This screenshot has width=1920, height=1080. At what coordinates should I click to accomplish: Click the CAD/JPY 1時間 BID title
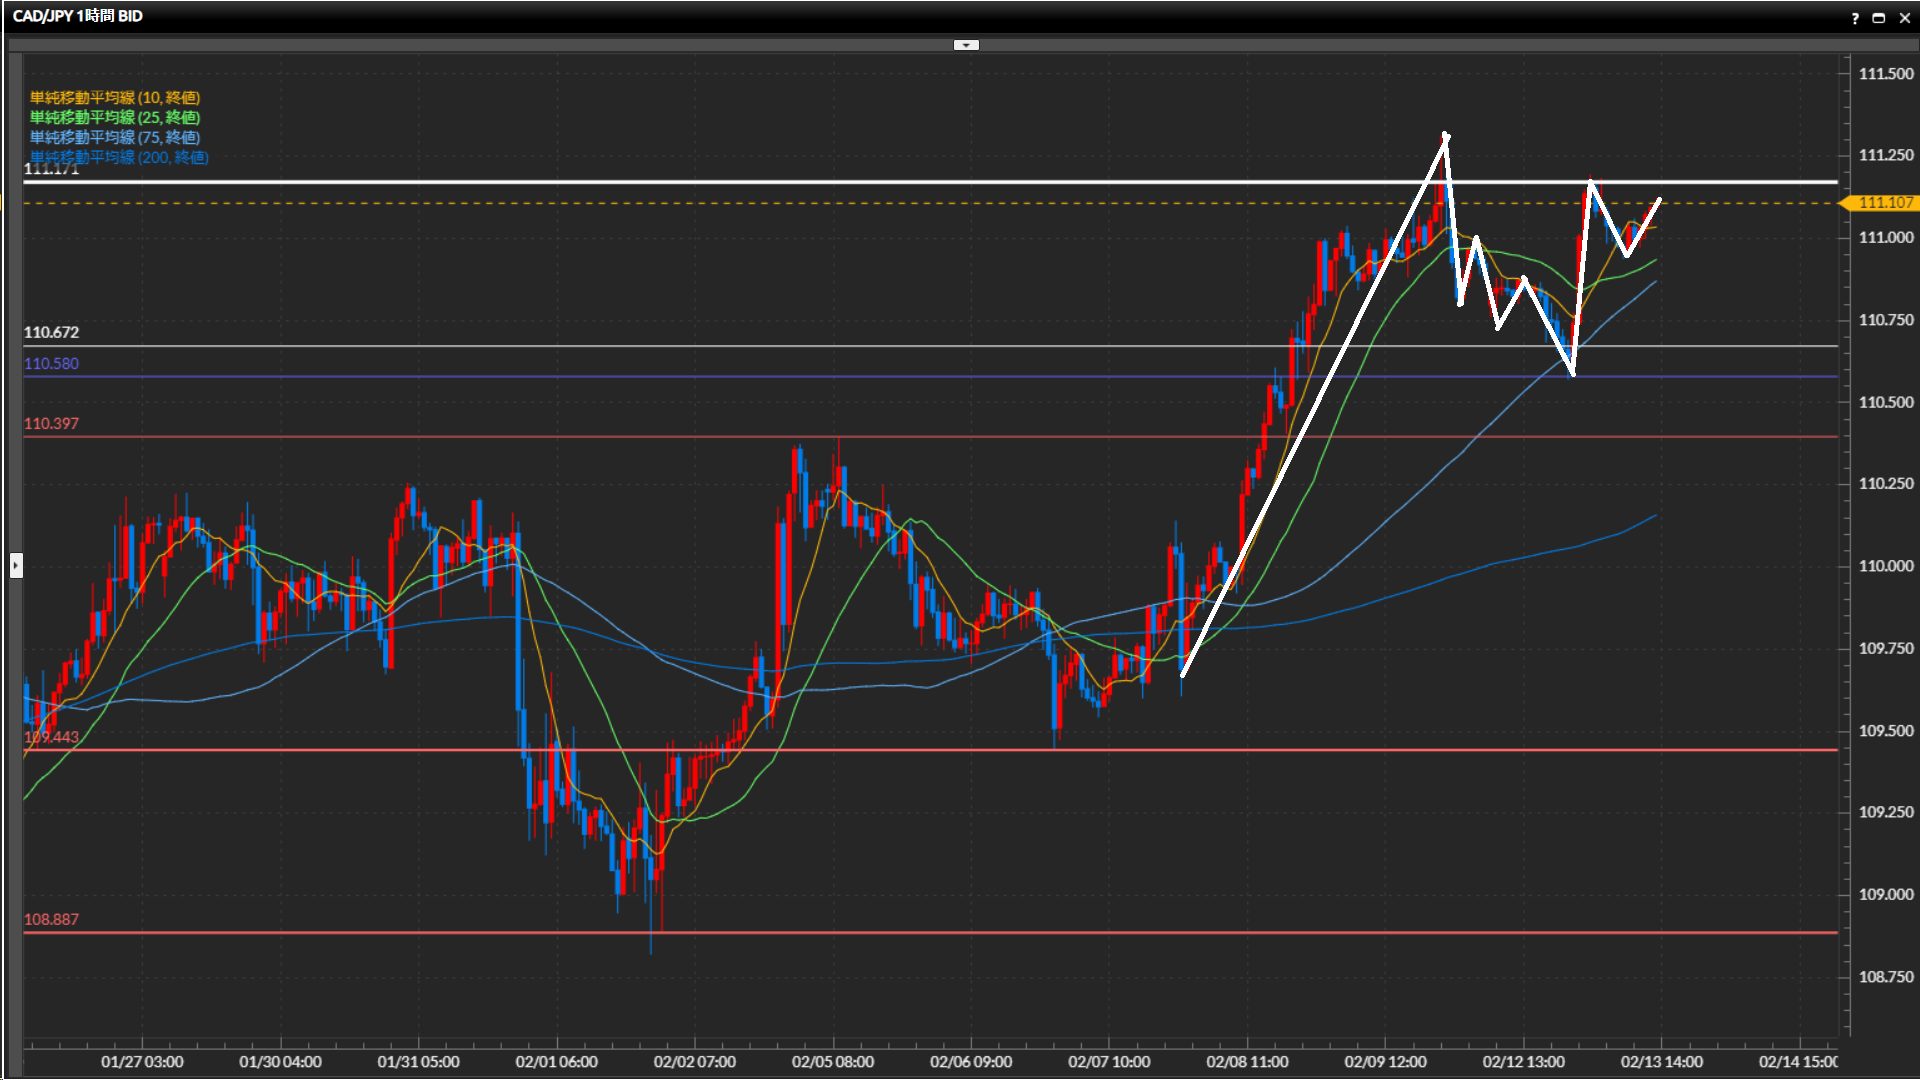(x=78, y=16)
